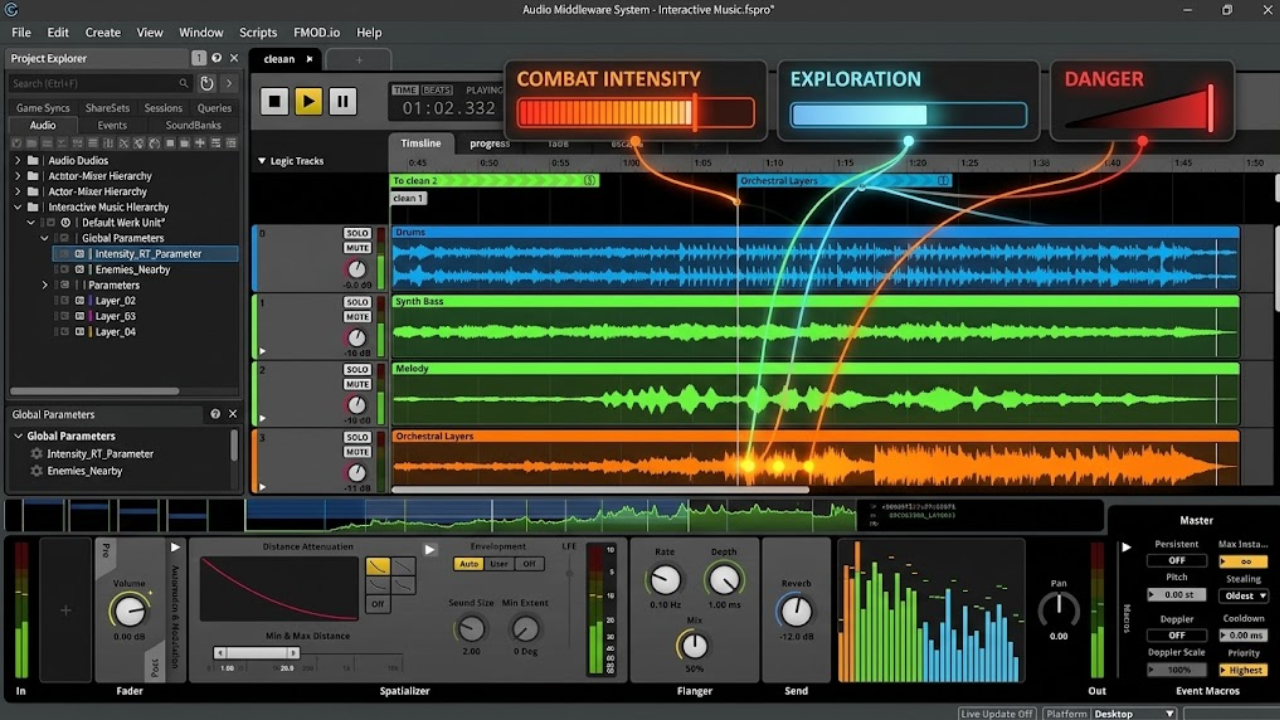The width and height of the screenshot is (1280, 720).
Task: Turn the Fader Volume knob
Action: coord(129,610)
